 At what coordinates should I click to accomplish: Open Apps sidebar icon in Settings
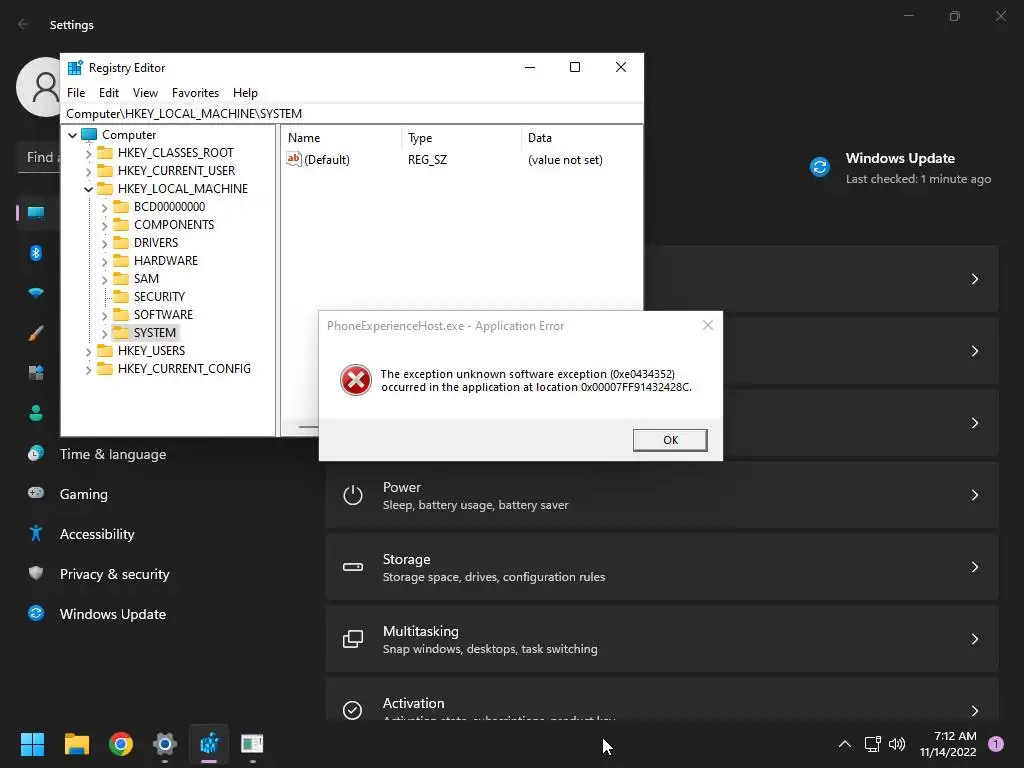point(36,373)
